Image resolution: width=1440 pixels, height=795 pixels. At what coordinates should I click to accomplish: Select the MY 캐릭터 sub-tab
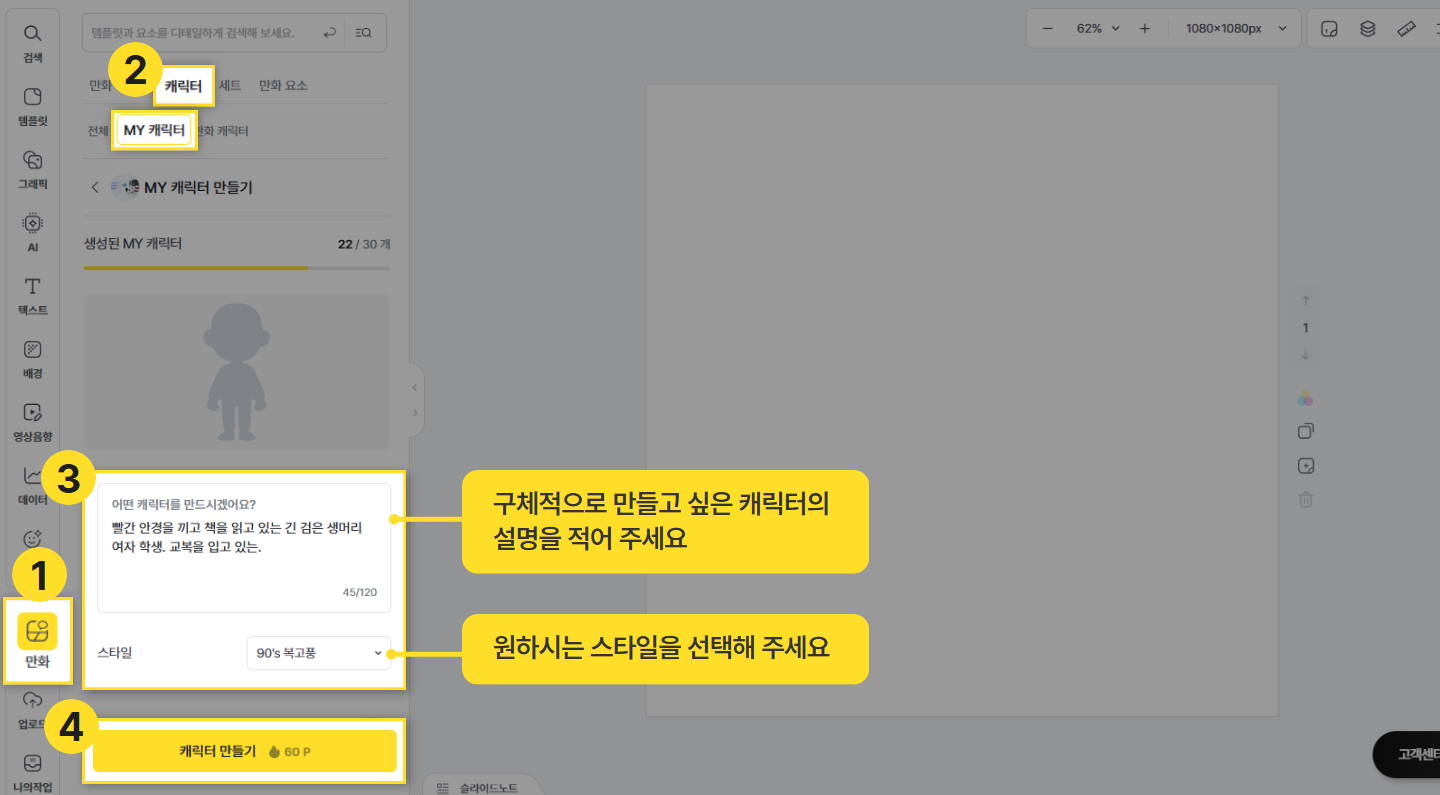click(154, 131)
